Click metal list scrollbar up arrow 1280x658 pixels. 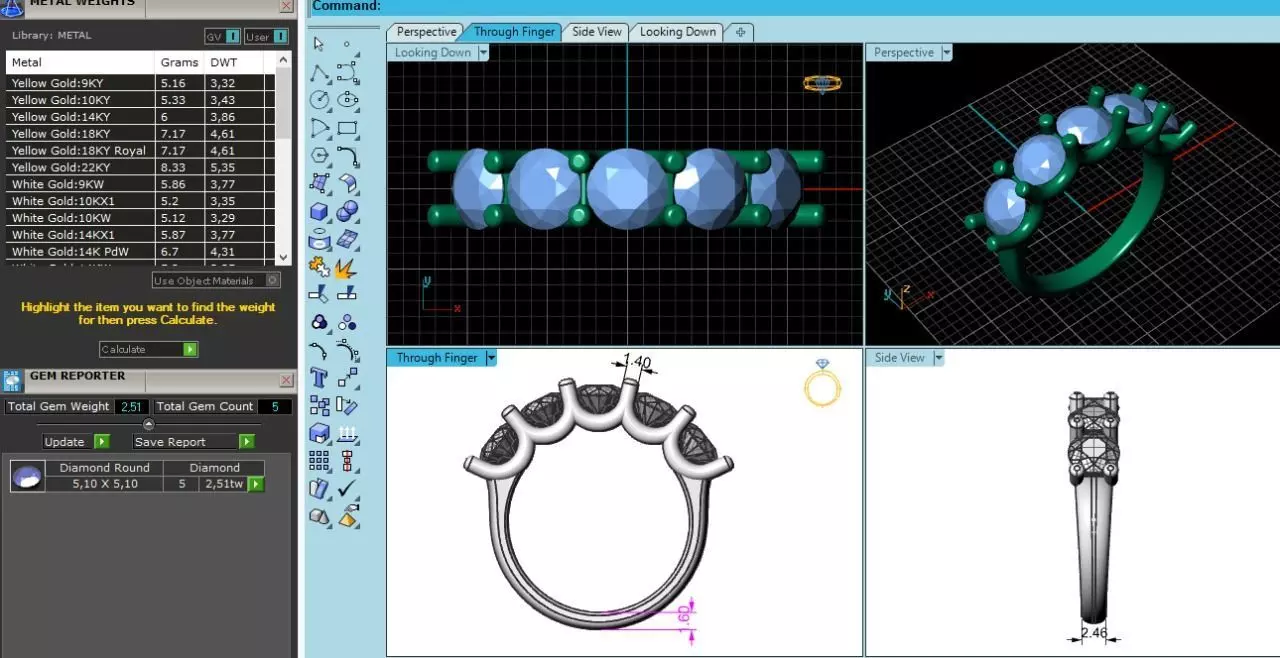click(x=283, y=60)
